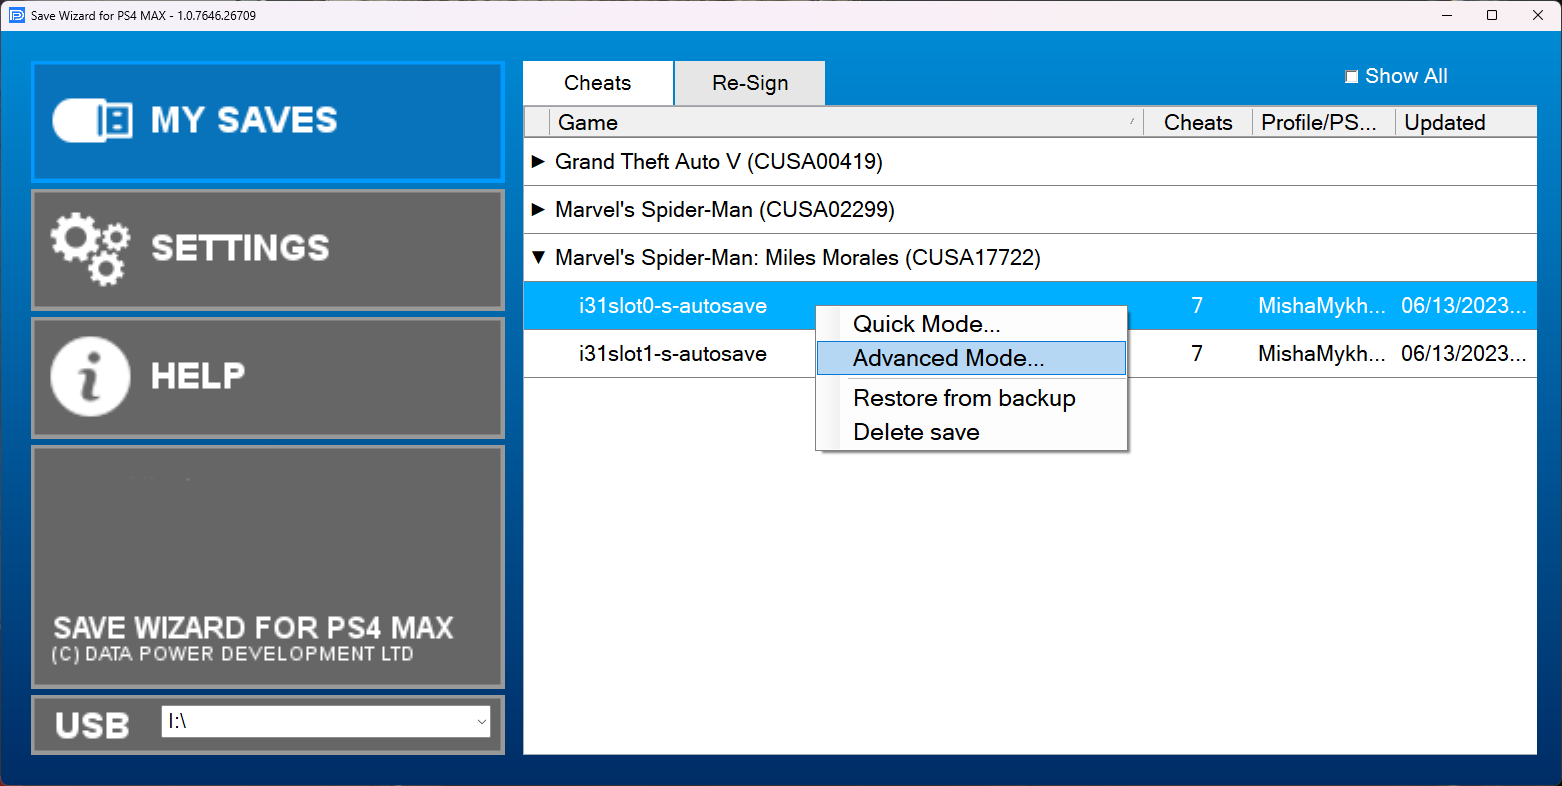1562x786 pixels.
Task: Sort by the Profile/PS column header
Action: [x=1324, y=122]
